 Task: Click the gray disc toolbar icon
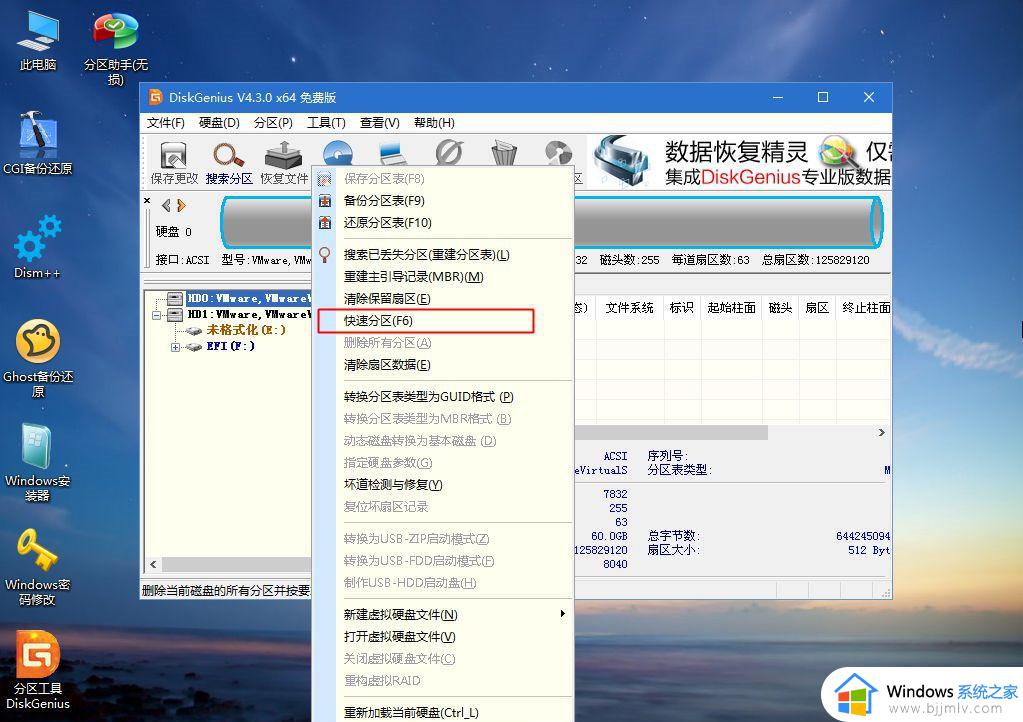[559, 153]
